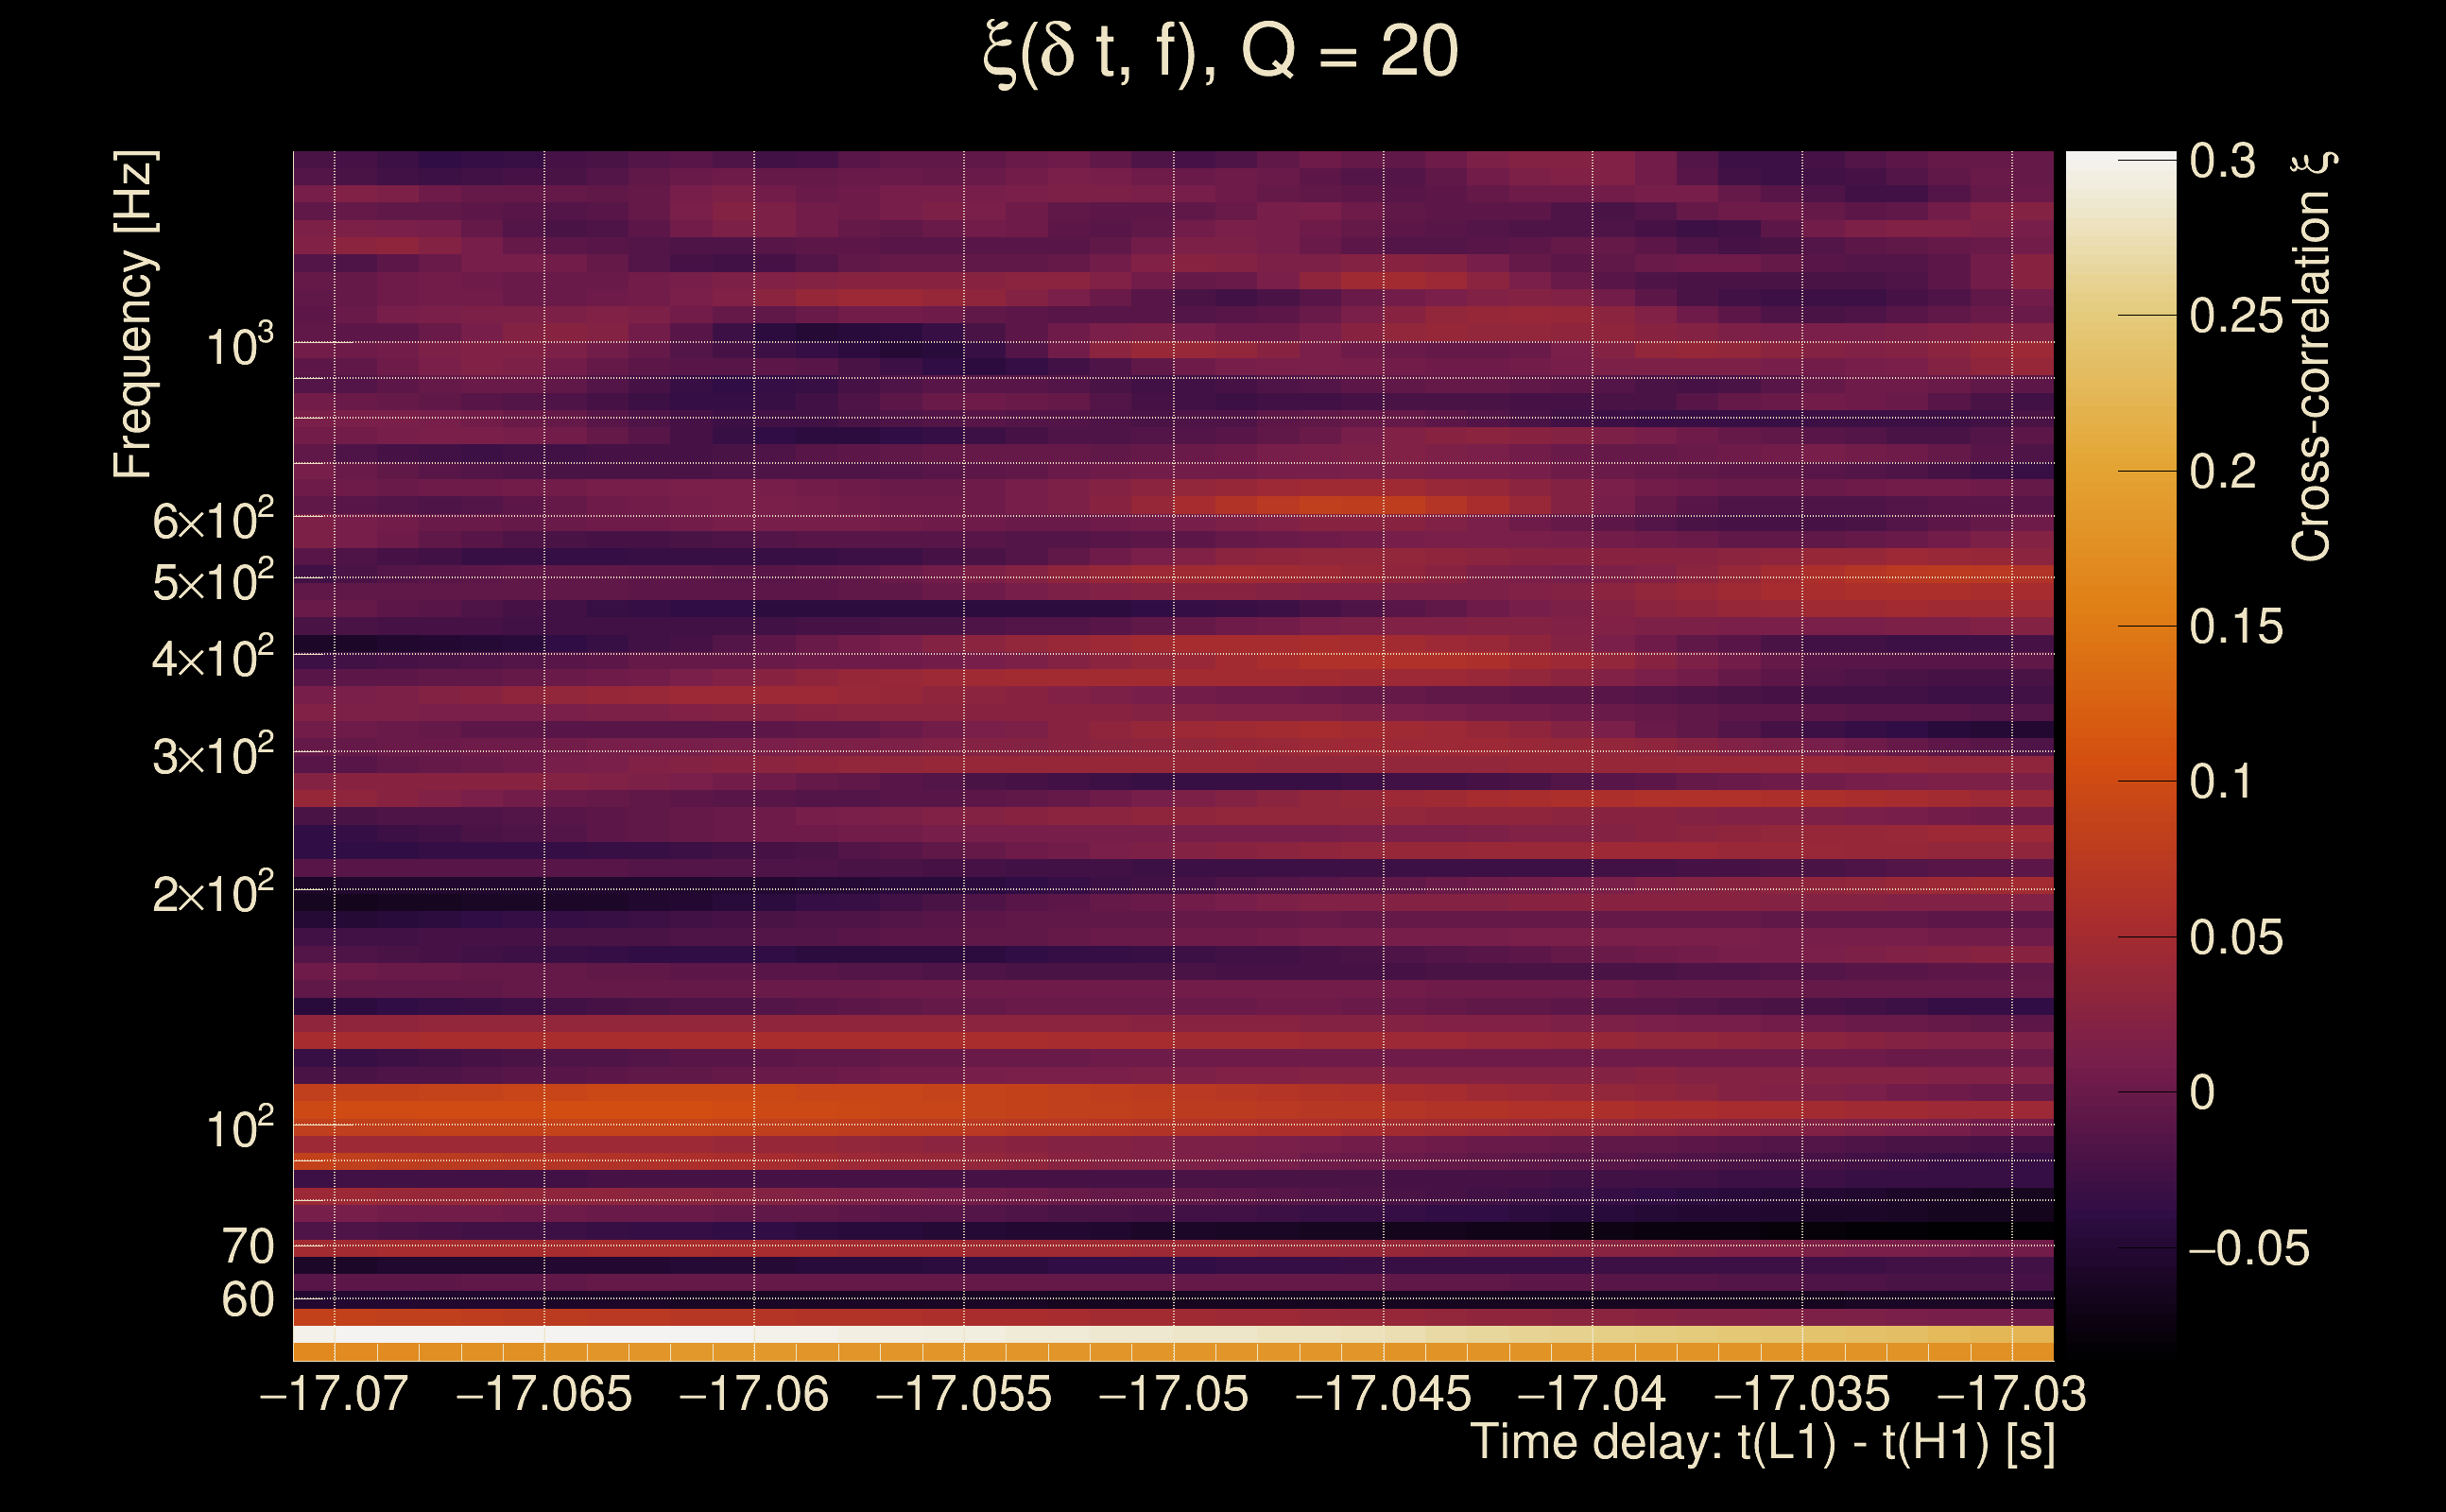Screen dimensions: 2446x1512
Task: Click the 0.3 colorbar tick label
Action: (2222, 161)
